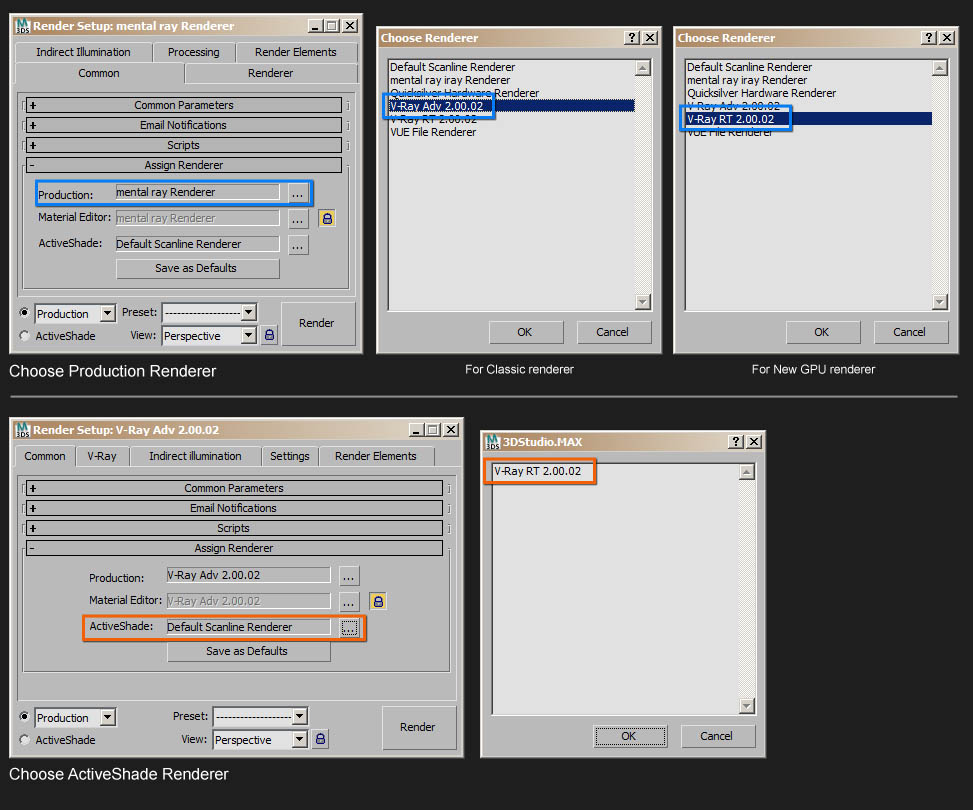The width and height of the screenshot is (973, 810).
Task: Click Save as Defaults in mental ray Render Setup
Action: point(197,268)
